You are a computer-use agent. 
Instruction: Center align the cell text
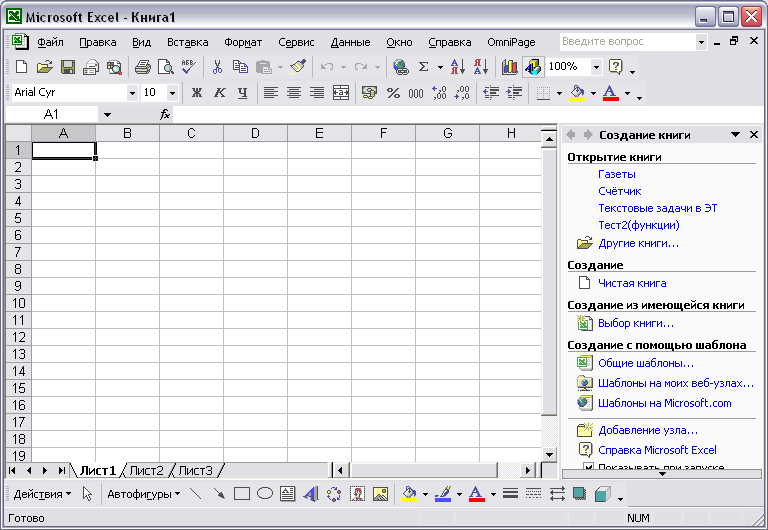click(294, 93)
